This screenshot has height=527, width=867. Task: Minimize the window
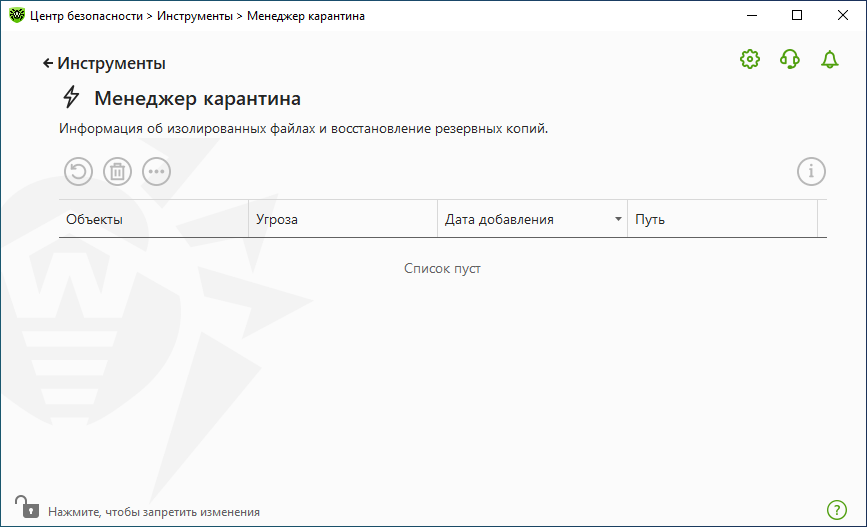pos(752,15)
